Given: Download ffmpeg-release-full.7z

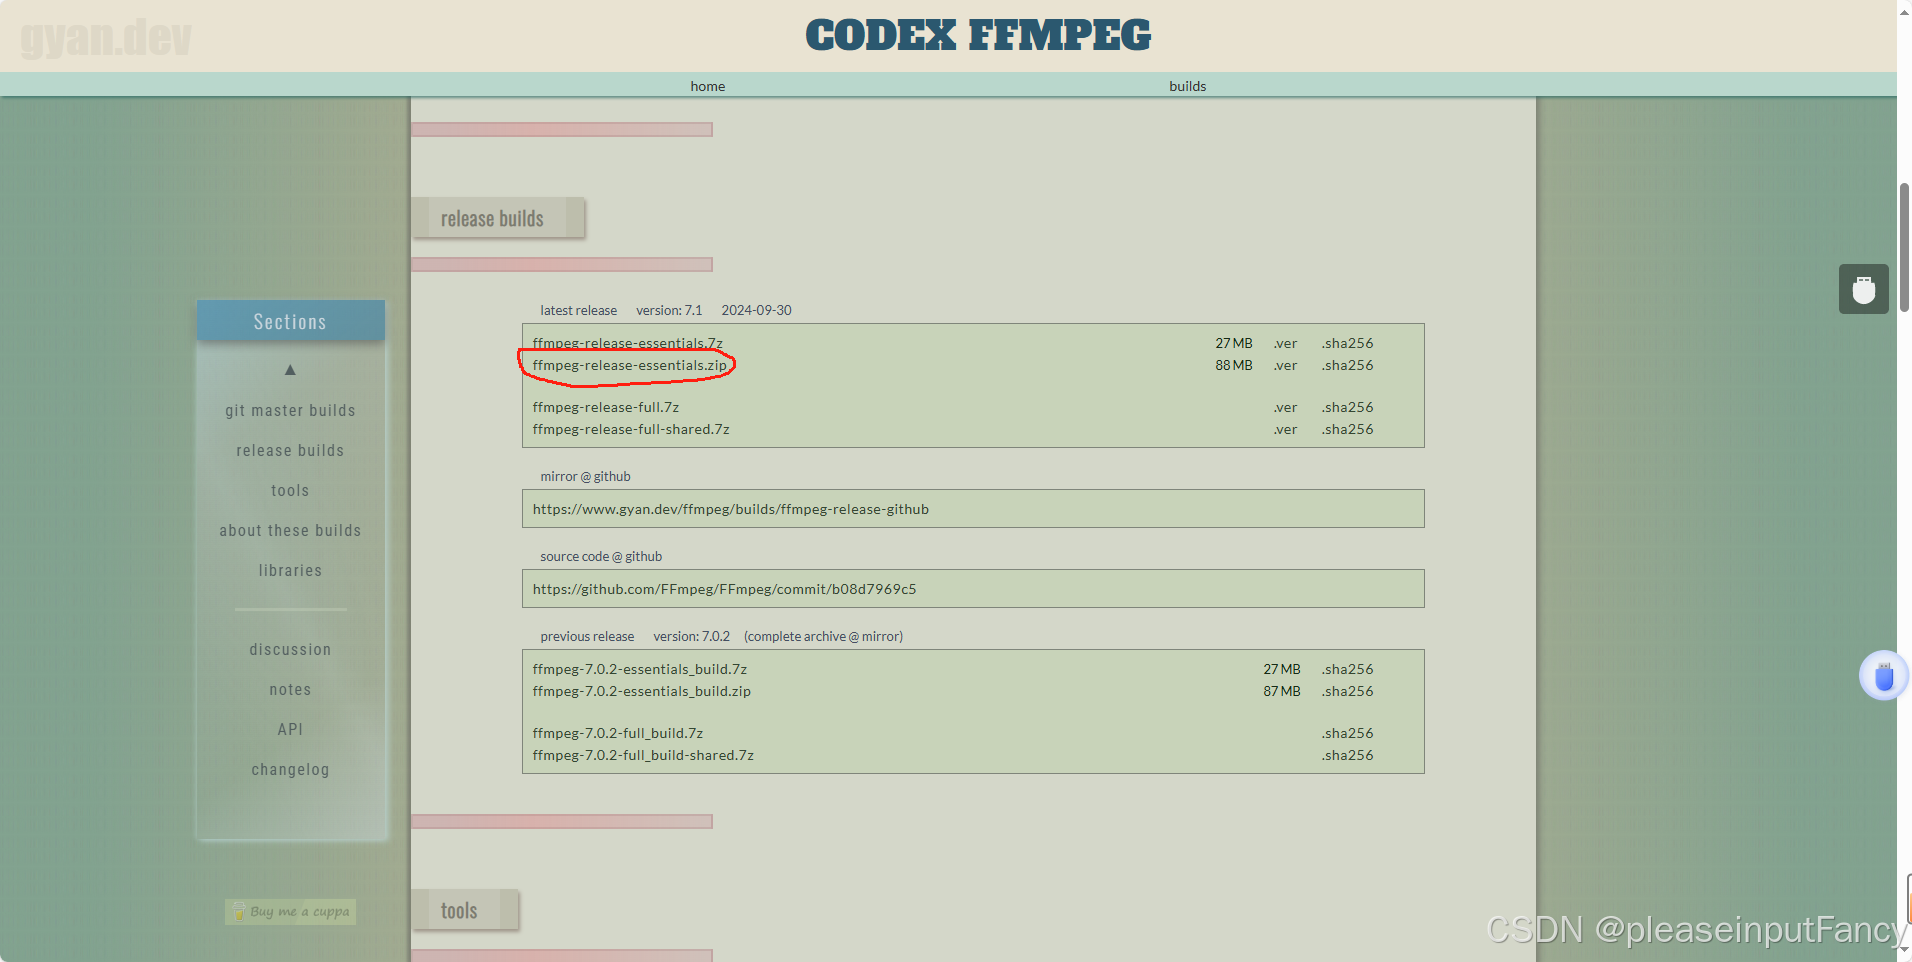Looking at the screenshot, I should (606, 407).
